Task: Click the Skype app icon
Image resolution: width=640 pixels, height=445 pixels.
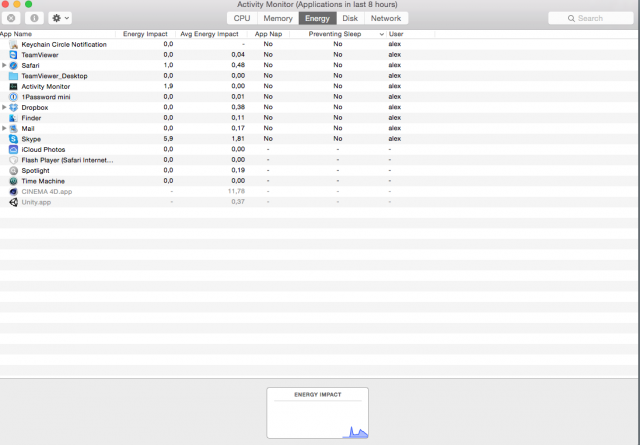Action: point(13,139)
